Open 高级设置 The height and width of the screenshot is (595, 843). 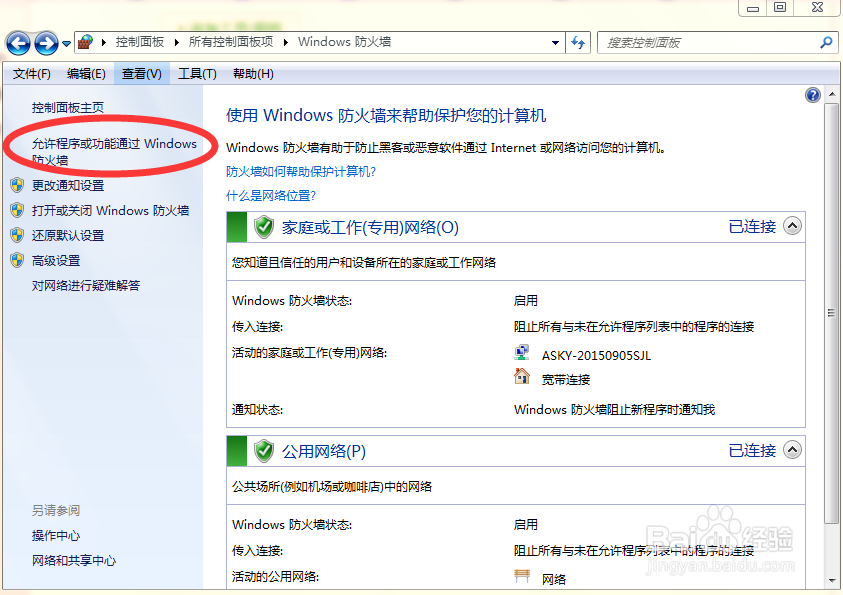click(56, 261)
